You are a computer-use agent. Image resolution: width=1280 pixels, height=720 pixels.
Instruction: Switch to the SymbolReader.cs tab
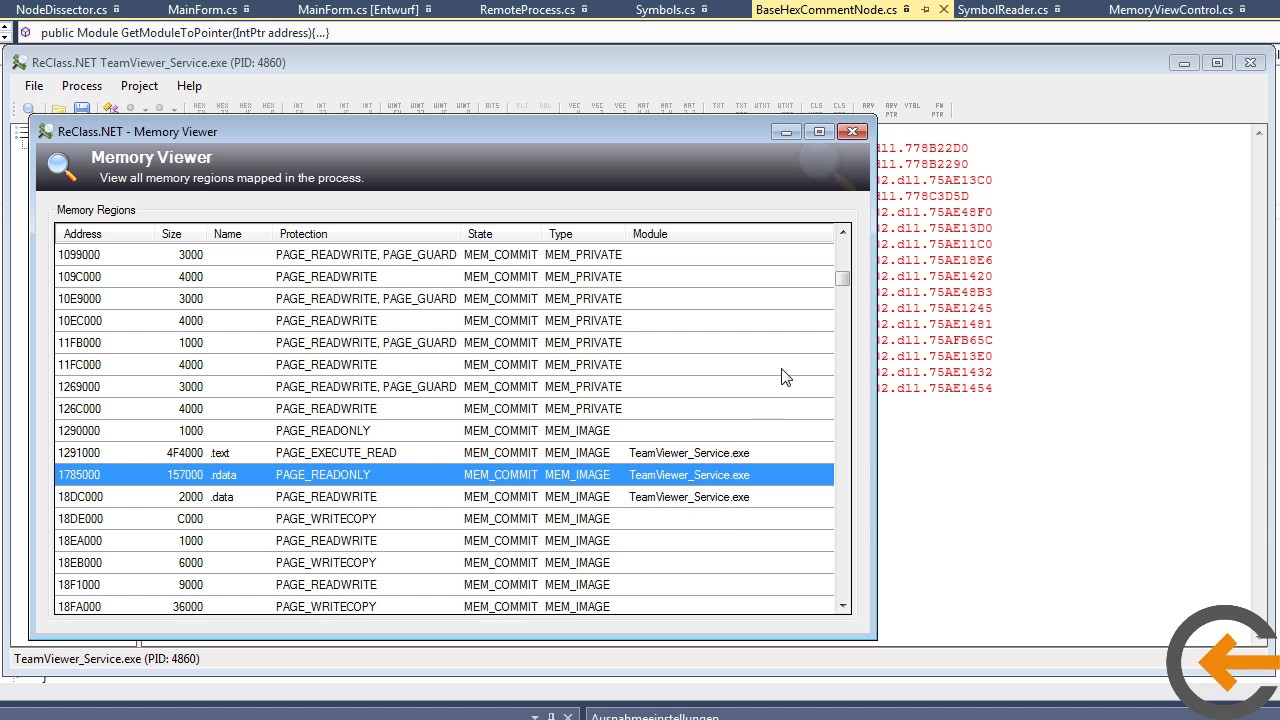(1002, 10)
